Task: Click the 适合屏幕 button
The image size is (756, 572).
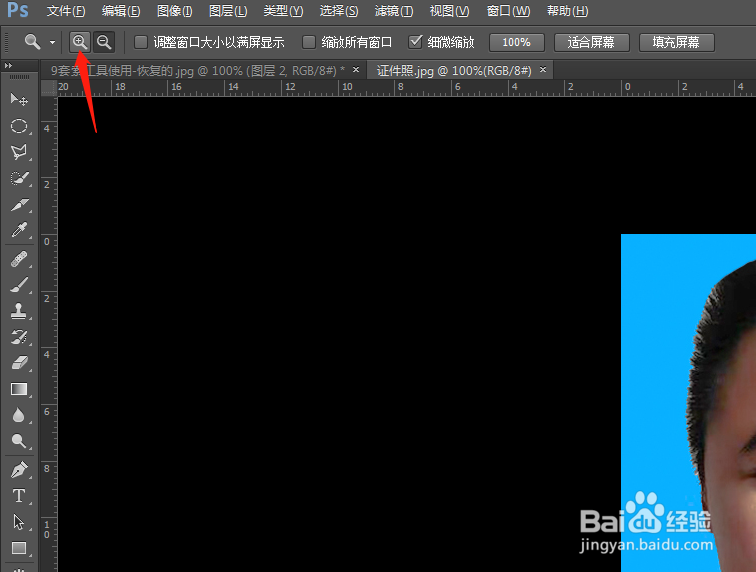Action: pos(592,42)
